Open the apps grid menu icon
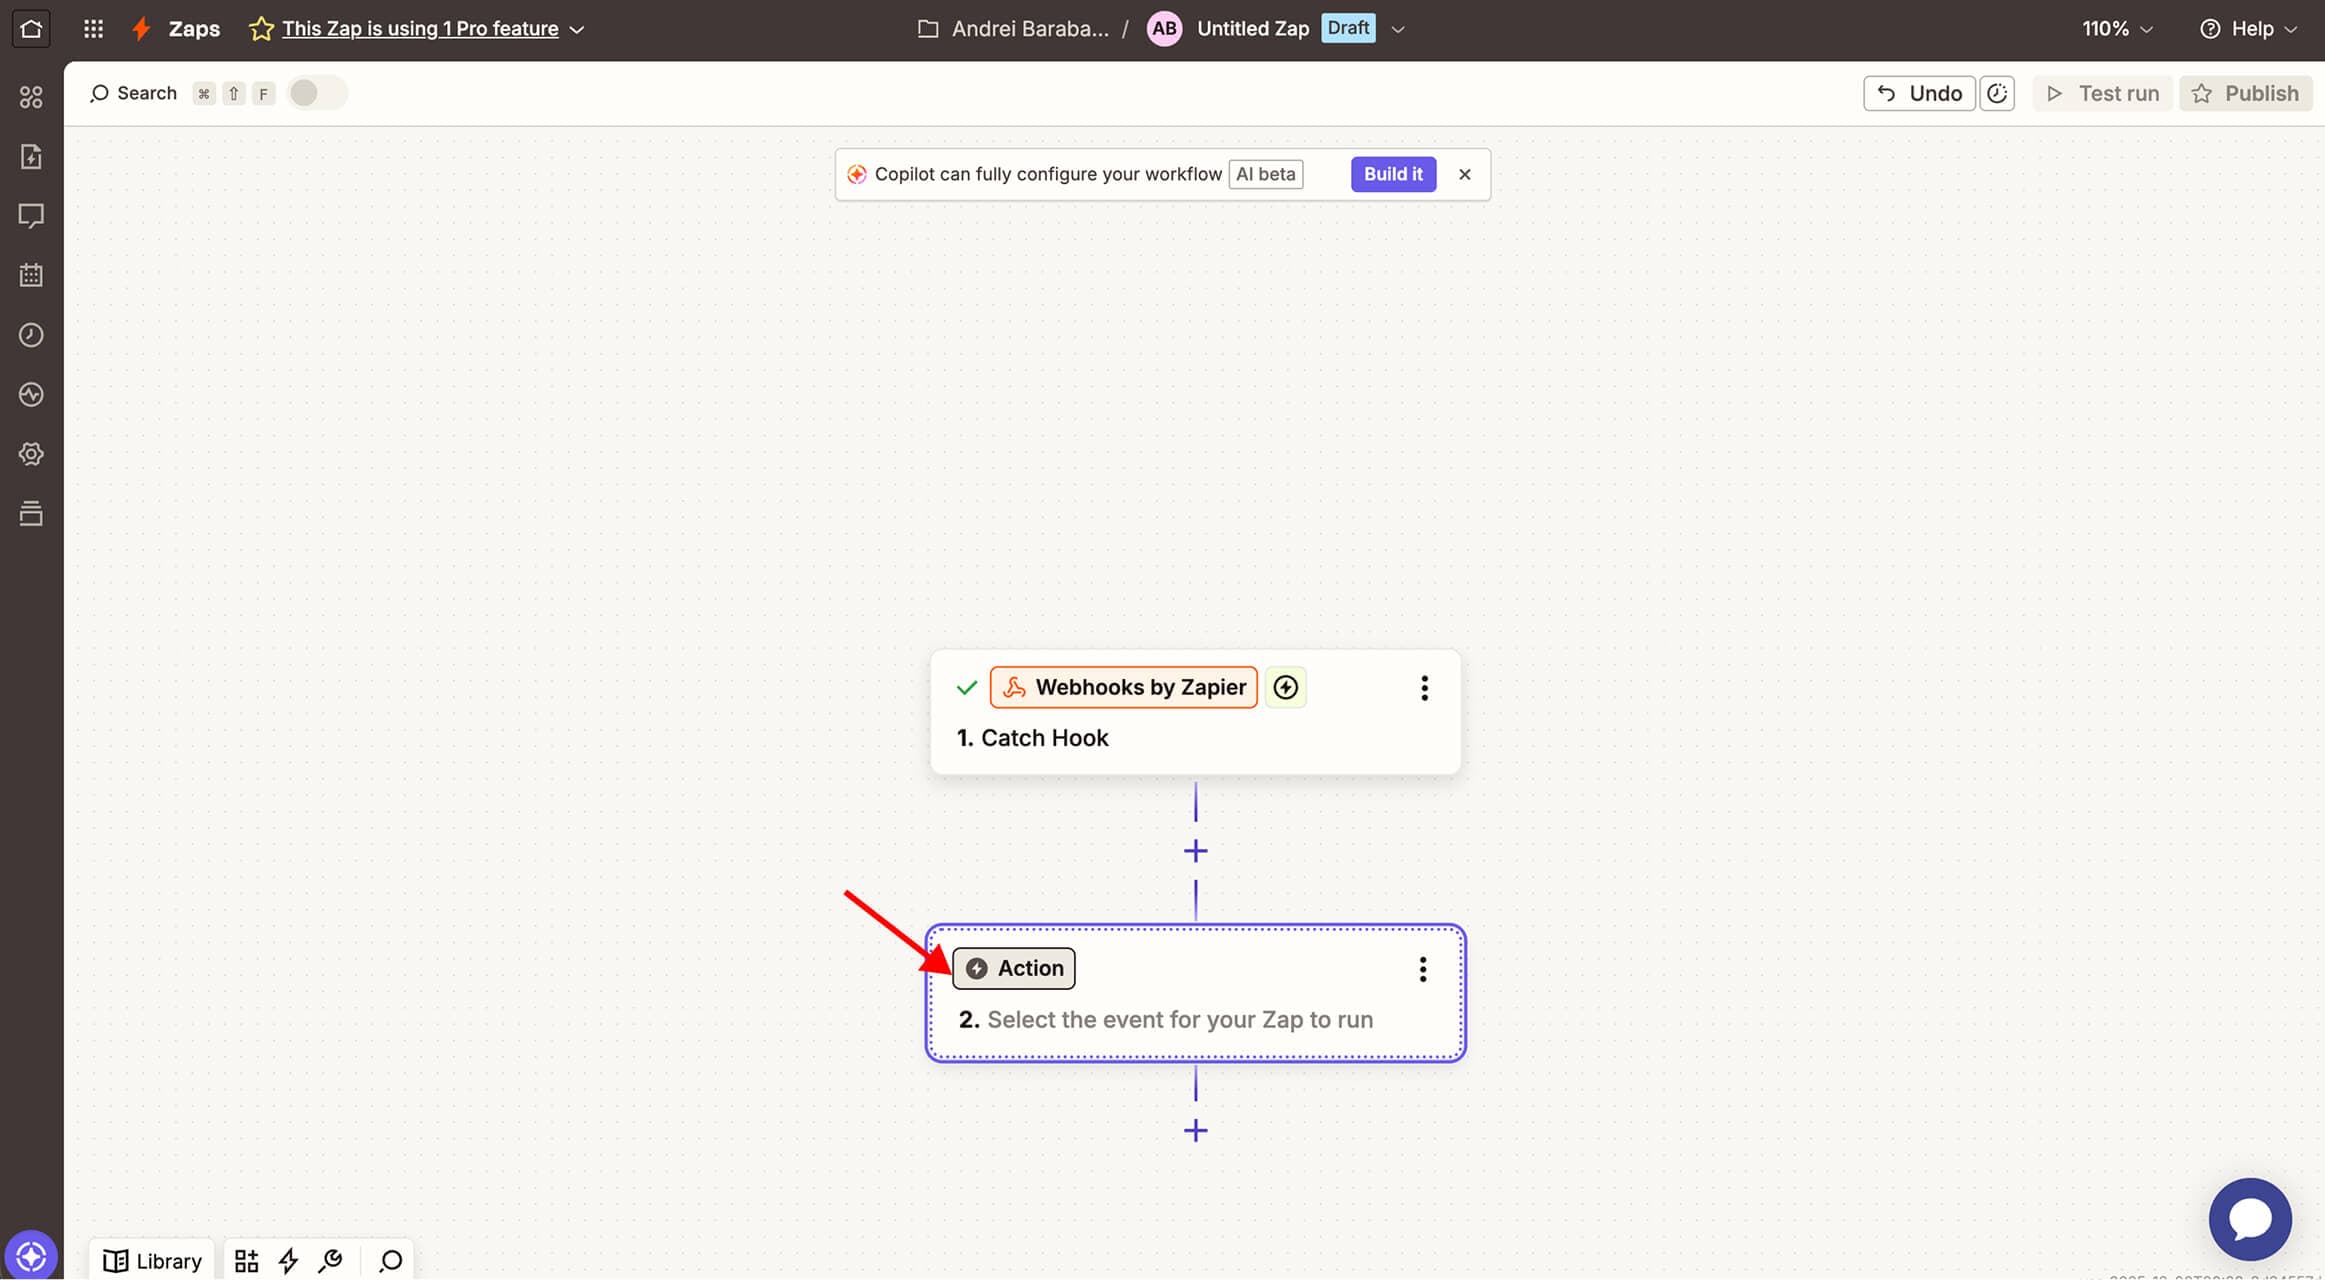 click(x=93, y=28)
